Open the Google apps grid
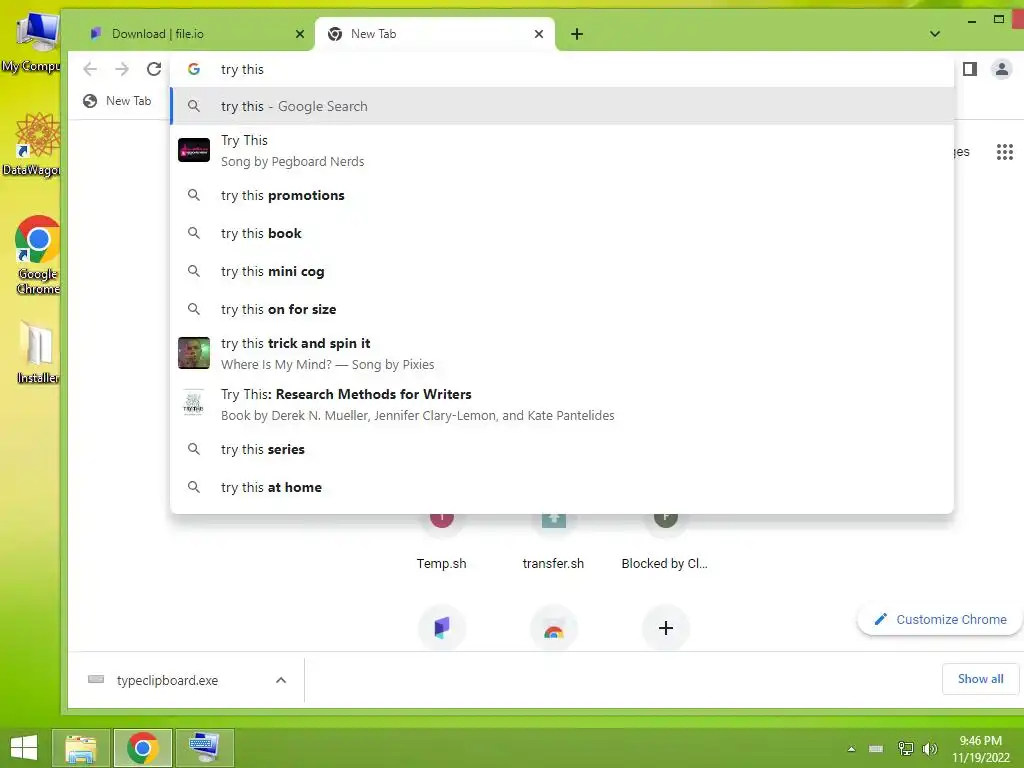 click(x=1004, y=152)
